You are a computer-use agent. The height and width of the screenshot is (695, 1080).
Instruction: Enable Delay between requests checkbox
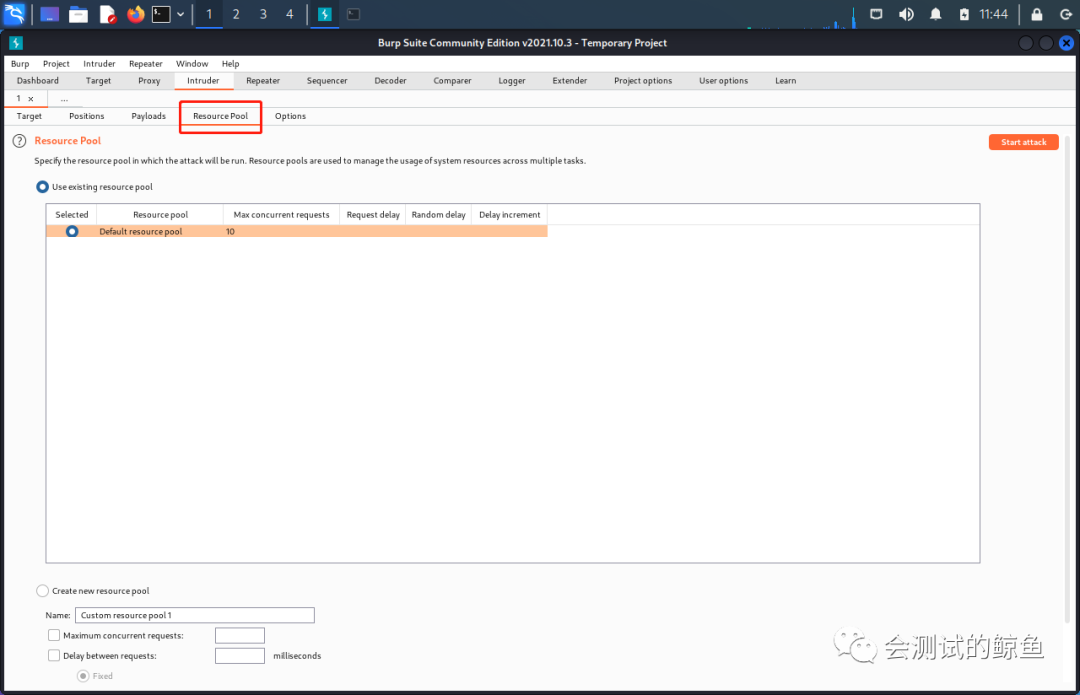(x=54, y=655)
